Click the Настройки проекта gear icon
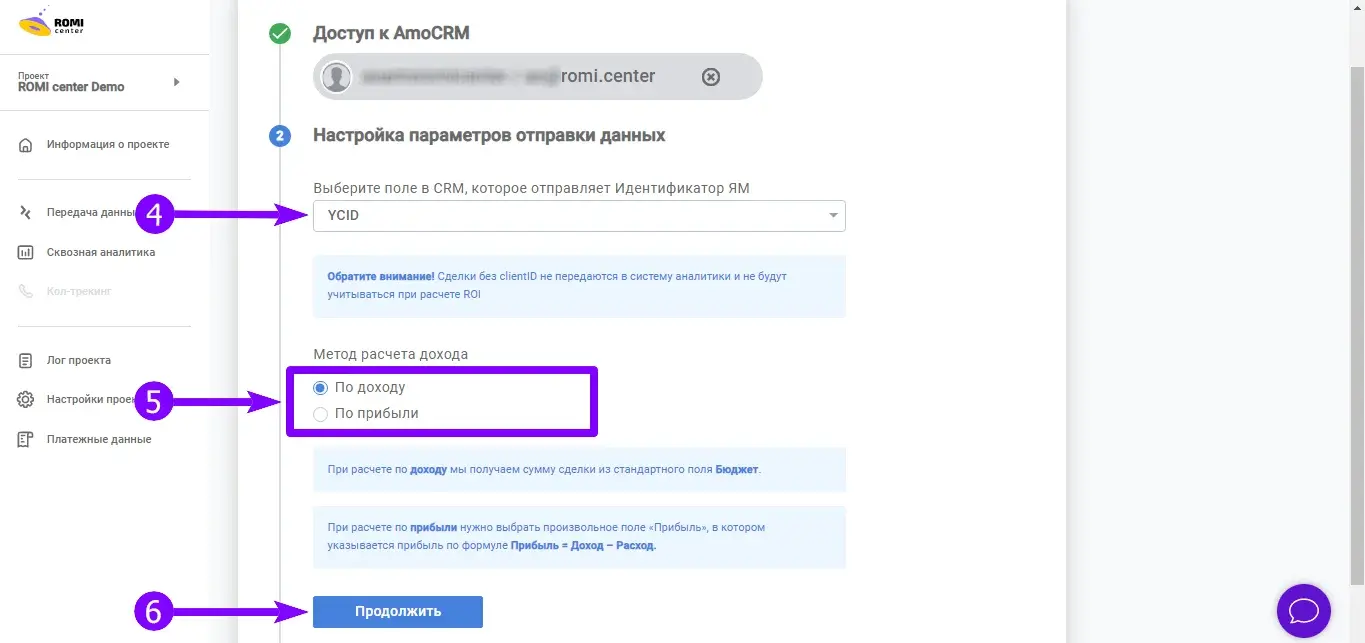1365x643 pixels. coord(26,400)
